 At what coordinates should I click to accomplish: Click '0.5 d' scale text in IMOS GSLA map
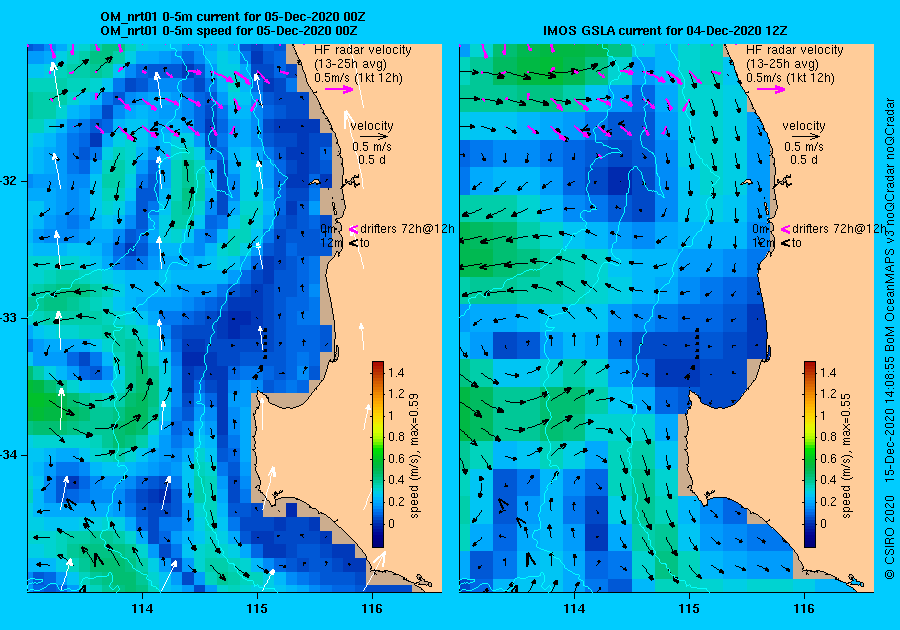pyautogui.click(x=804, y=160)
